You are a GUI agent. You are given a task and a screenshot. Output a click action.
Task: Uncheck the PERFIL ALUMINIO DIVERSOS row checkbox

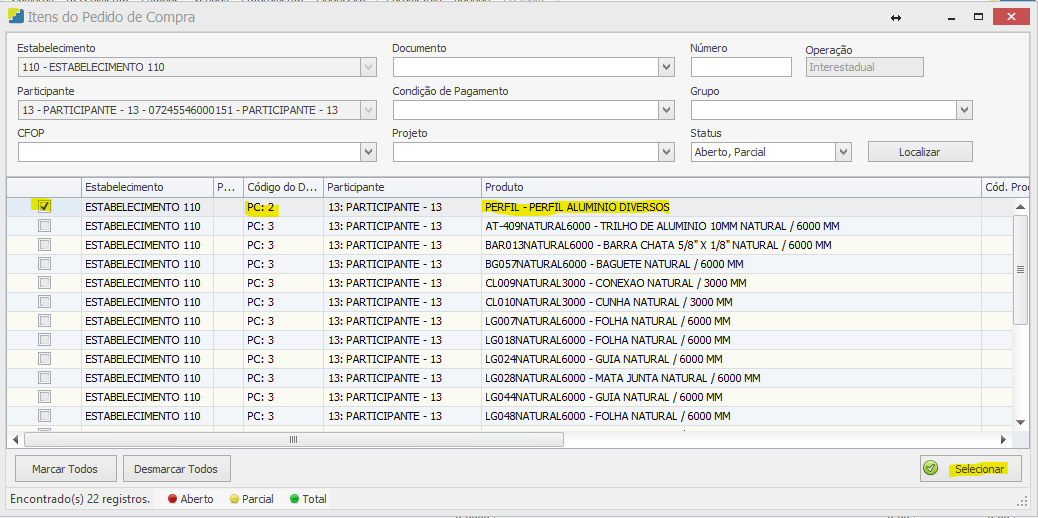[x=44, y=207]
